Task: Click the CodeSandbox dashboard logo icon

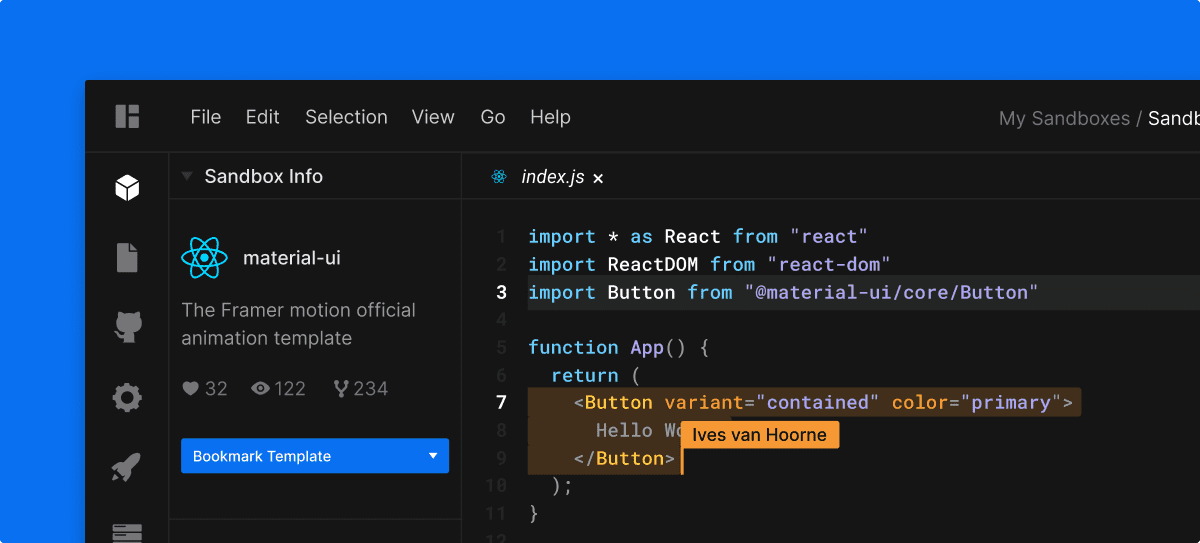Action: [x=127, y=117]
